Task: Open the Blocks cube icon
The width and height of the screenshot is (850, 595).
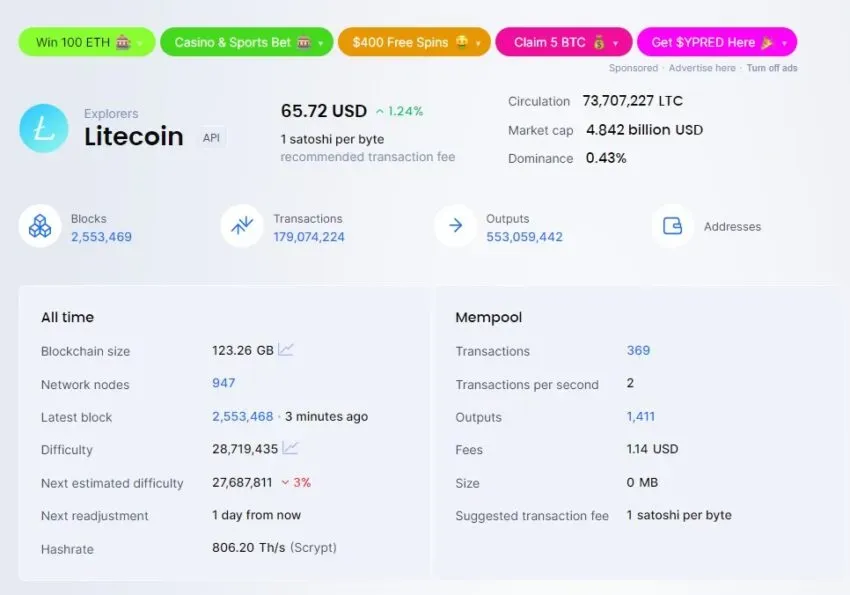Action: coord(40,226)
